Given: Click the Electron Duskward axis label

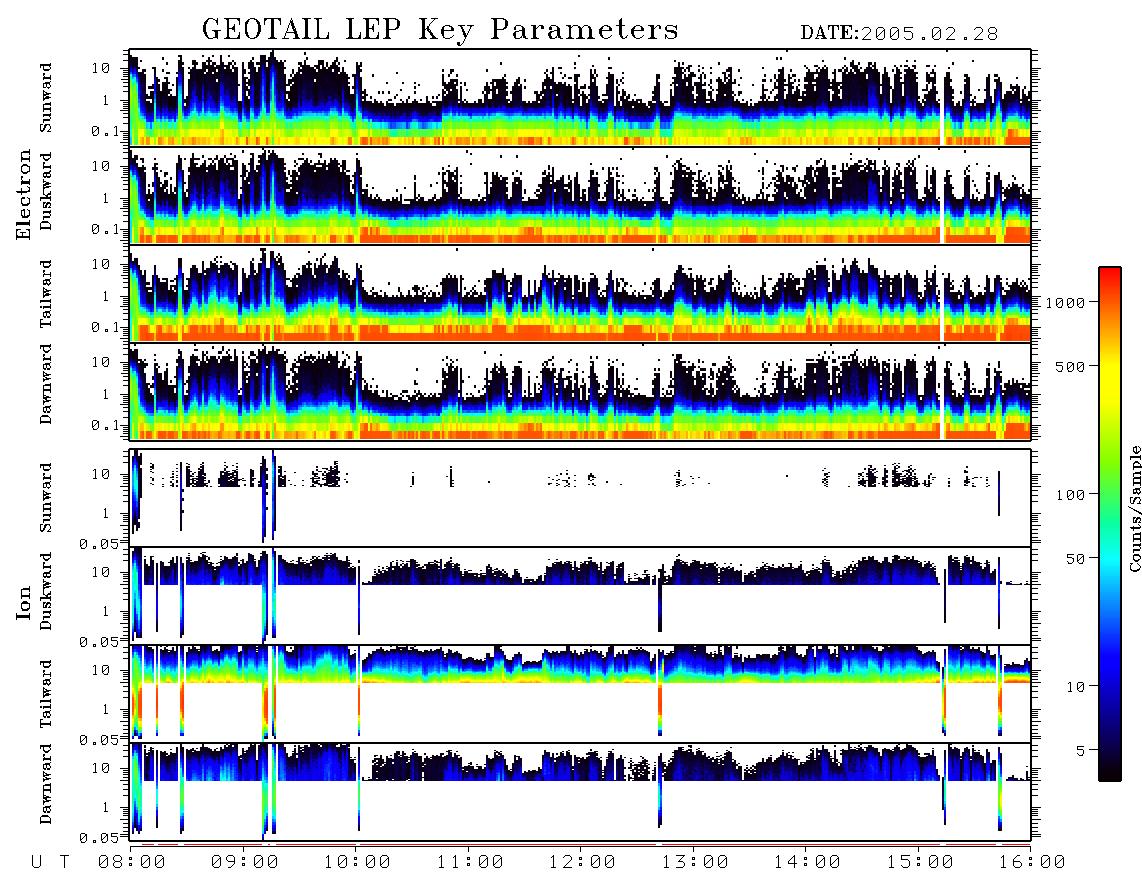Looking at the screenshot, I should point(45,191).
